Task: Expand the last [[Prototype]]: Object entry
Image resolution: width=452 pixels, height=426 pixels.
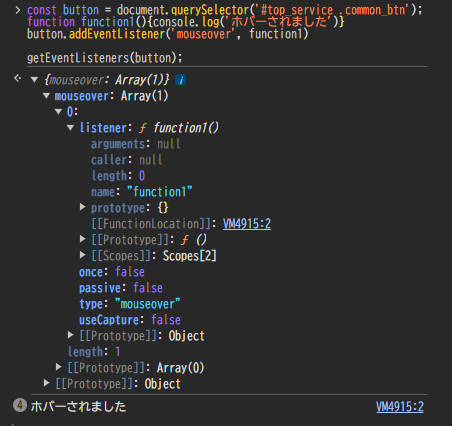Action: 47,383
